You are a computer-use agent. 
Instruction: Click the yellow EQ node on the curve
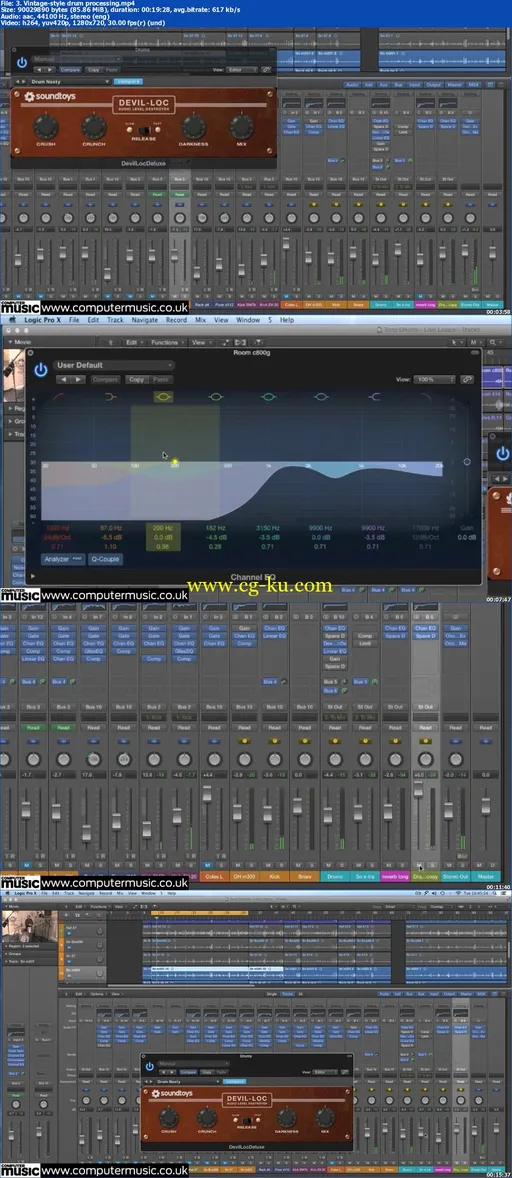[x=175, y=462]
